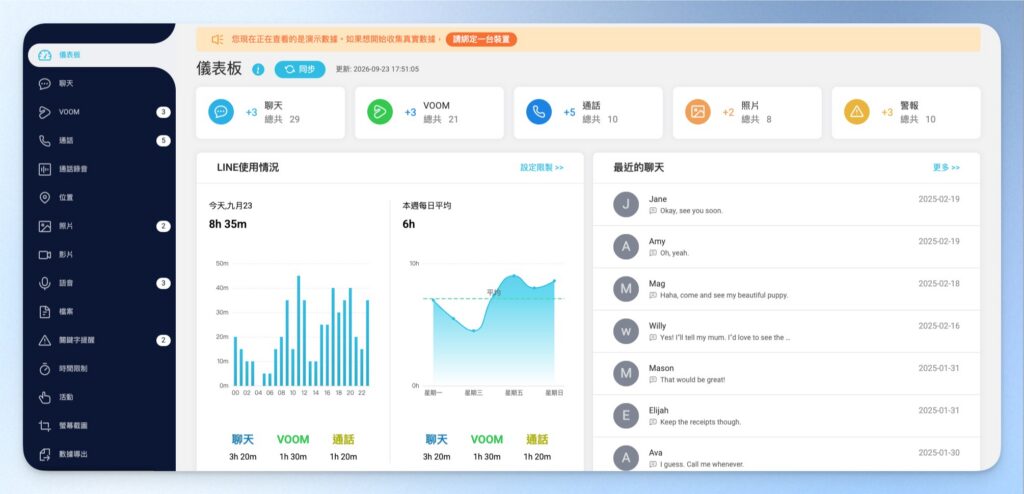Image resolution: width=1024 pixels, height=494 pixels.
Task: Click the orange image icon on 照片 card
Action: 697,112
